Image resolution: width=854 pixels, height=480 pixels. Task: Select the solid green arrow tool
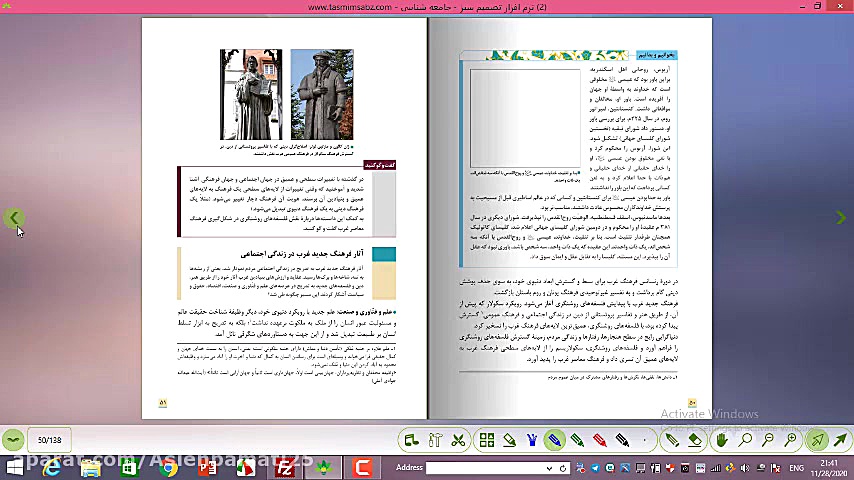[840, 440]
